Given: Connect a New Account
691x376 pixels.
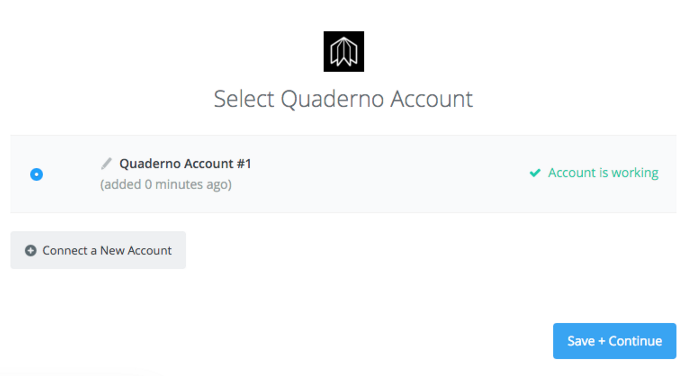Looking at the screenshot, I should point(98,250).
